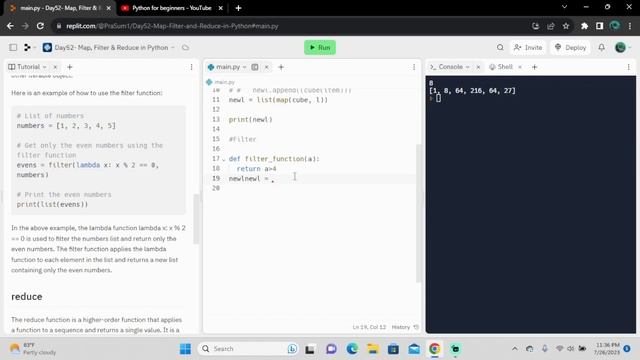
Task: Click the editor vertical scrollbar
Action: [x=418, y=213]
